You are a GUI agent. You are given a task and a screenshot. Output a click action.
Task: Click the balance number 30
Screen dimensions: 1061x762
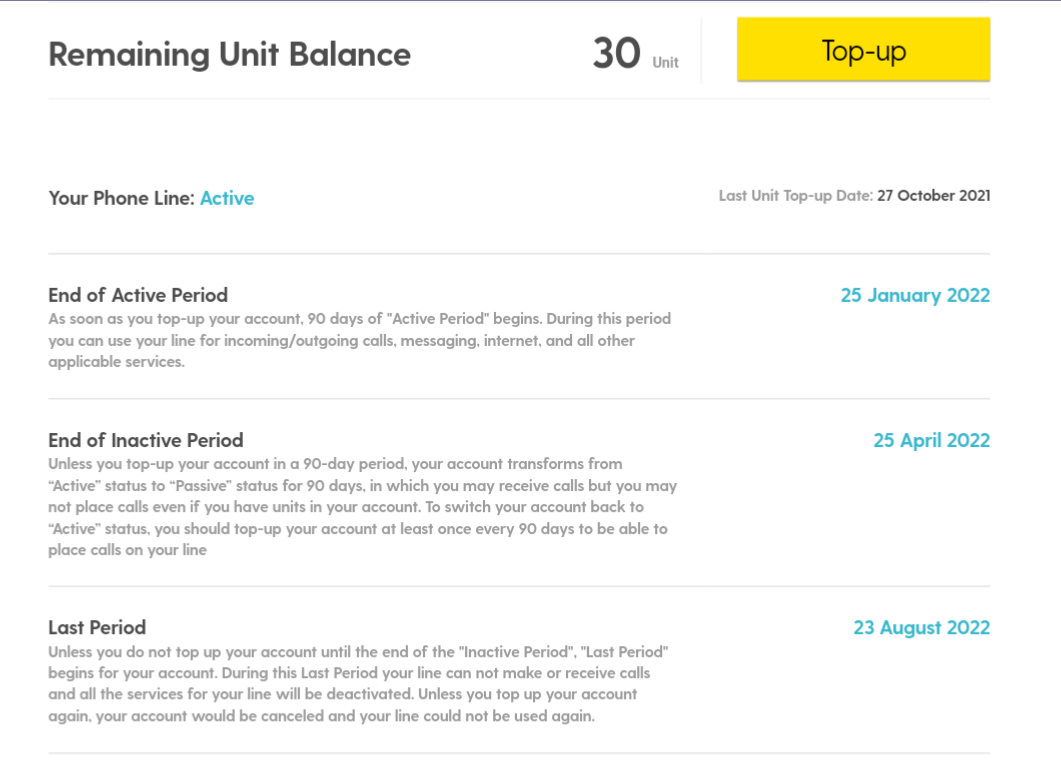[x=616, y=53]
